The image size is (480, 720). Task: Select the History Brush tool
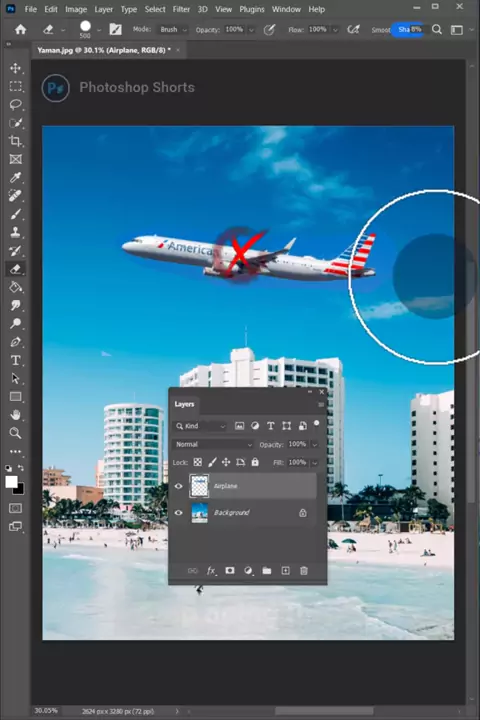(16, 251)
